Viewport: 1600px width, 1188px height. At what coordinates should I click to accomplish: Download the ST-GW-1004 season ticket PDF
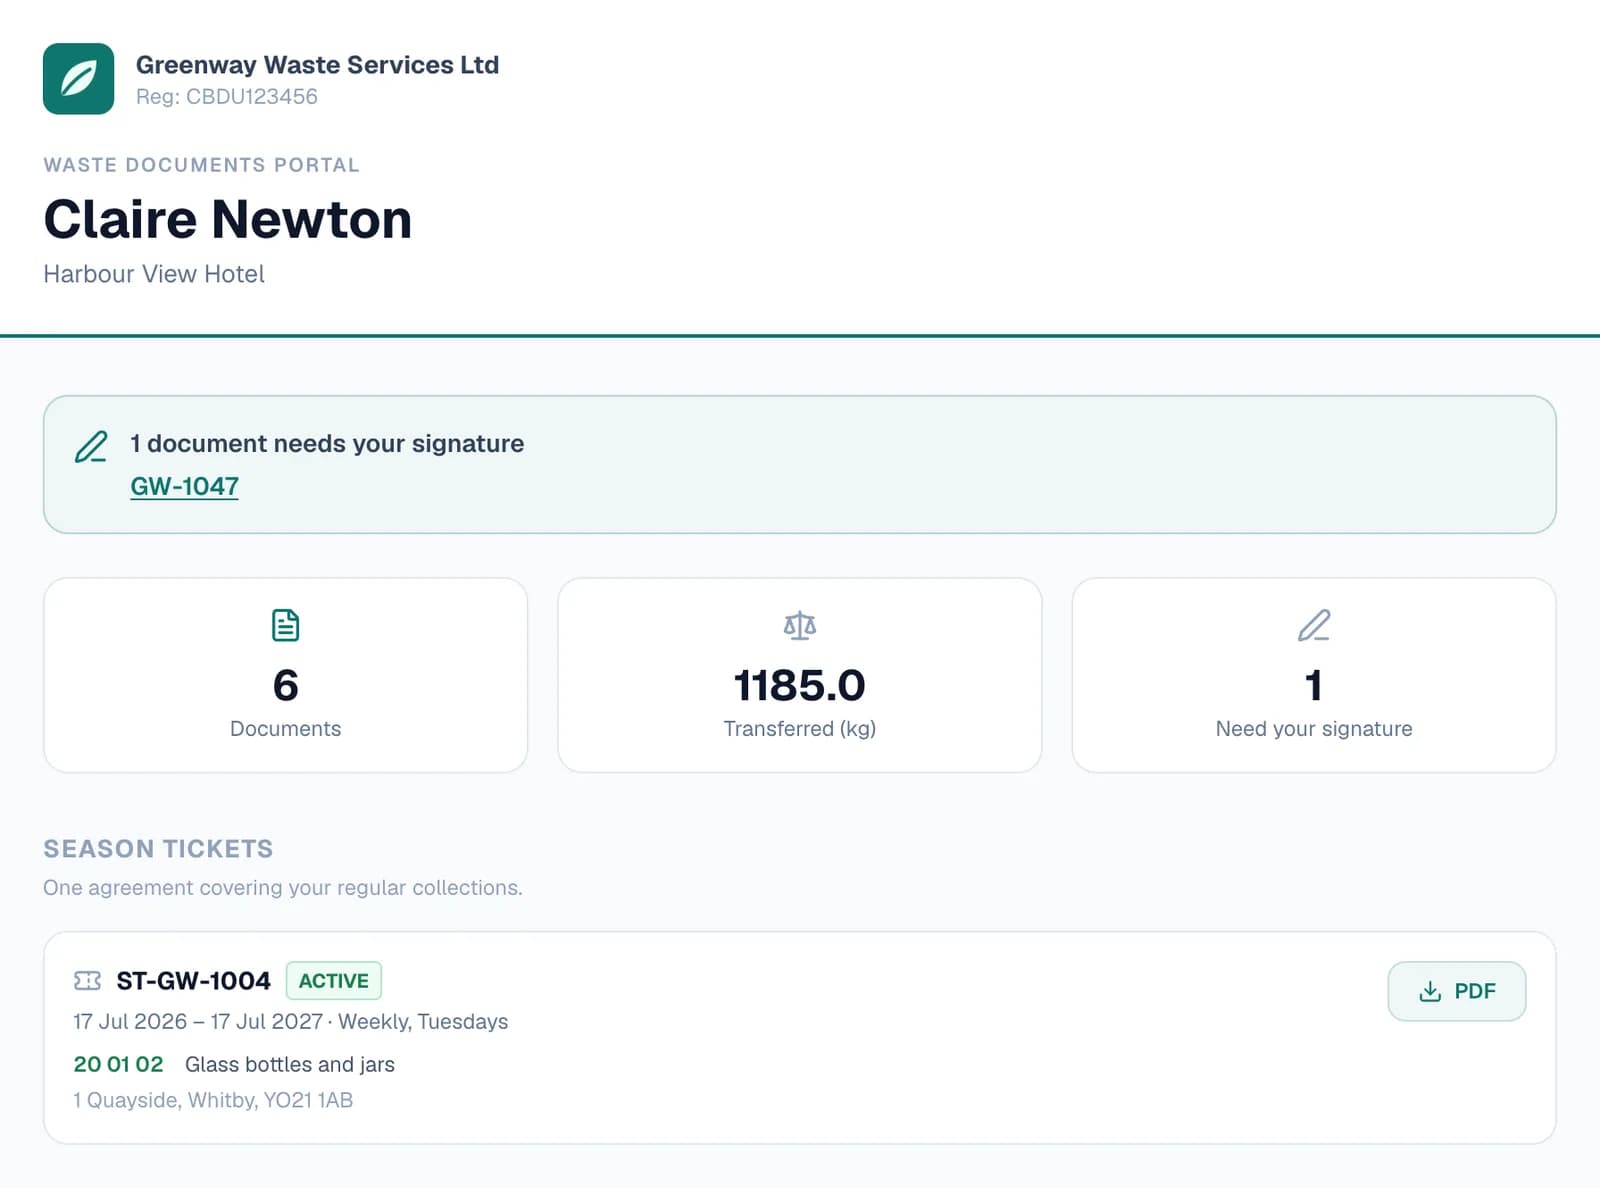point(1456,991)
